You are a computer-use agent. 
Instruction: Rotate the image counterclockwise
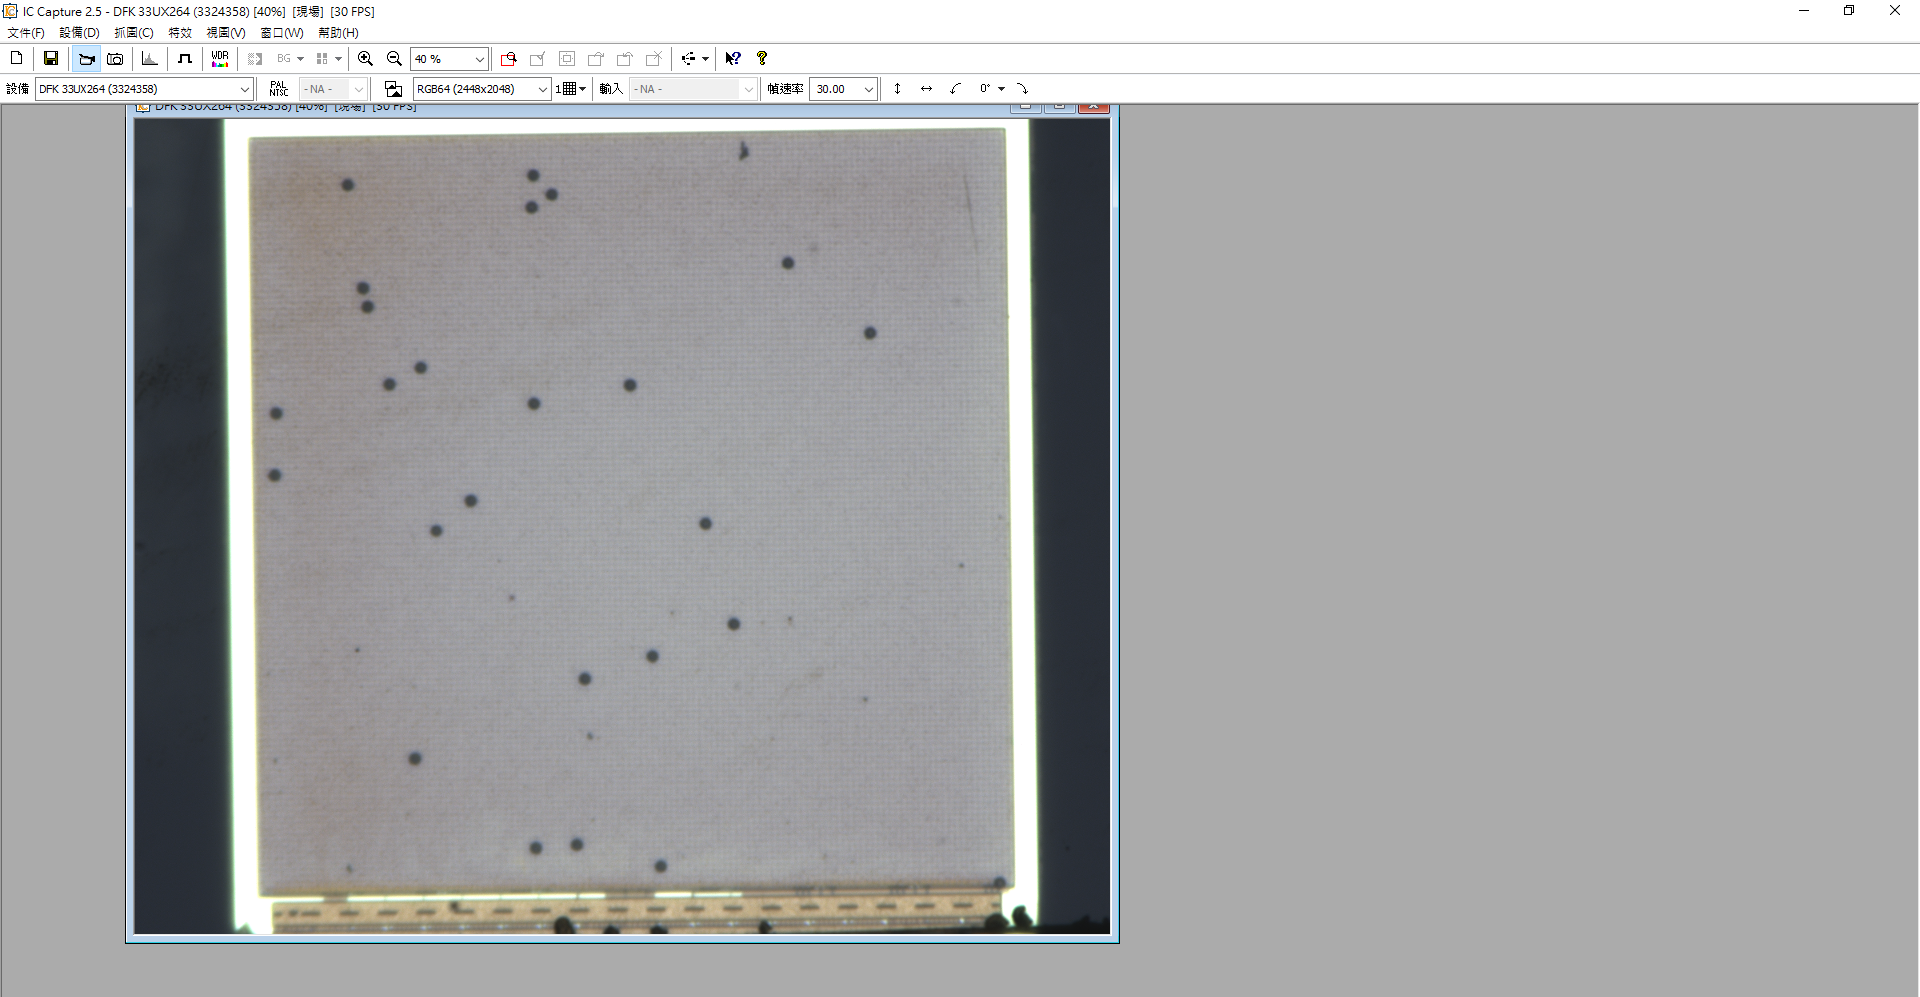pos(954,89)
